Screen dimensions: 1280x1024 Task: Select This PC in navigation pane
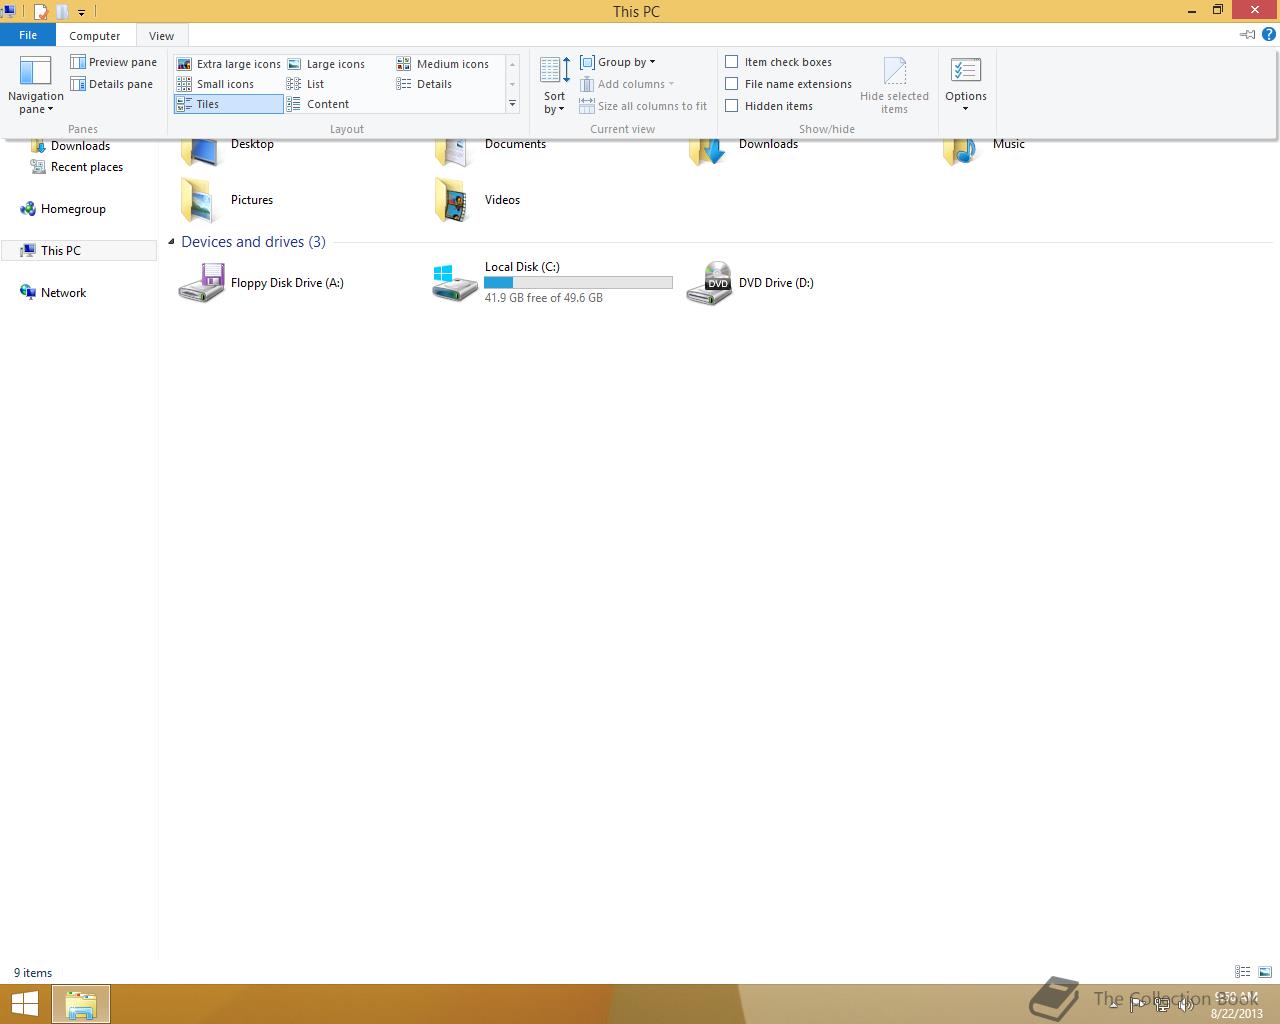tap(79, 251)
